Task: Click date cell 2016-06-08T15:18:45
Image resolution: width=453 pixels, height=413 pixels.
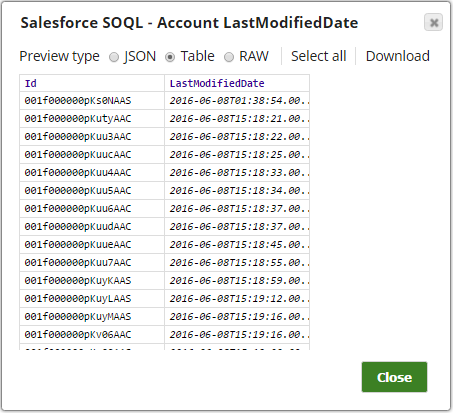Action: (237, 245)
